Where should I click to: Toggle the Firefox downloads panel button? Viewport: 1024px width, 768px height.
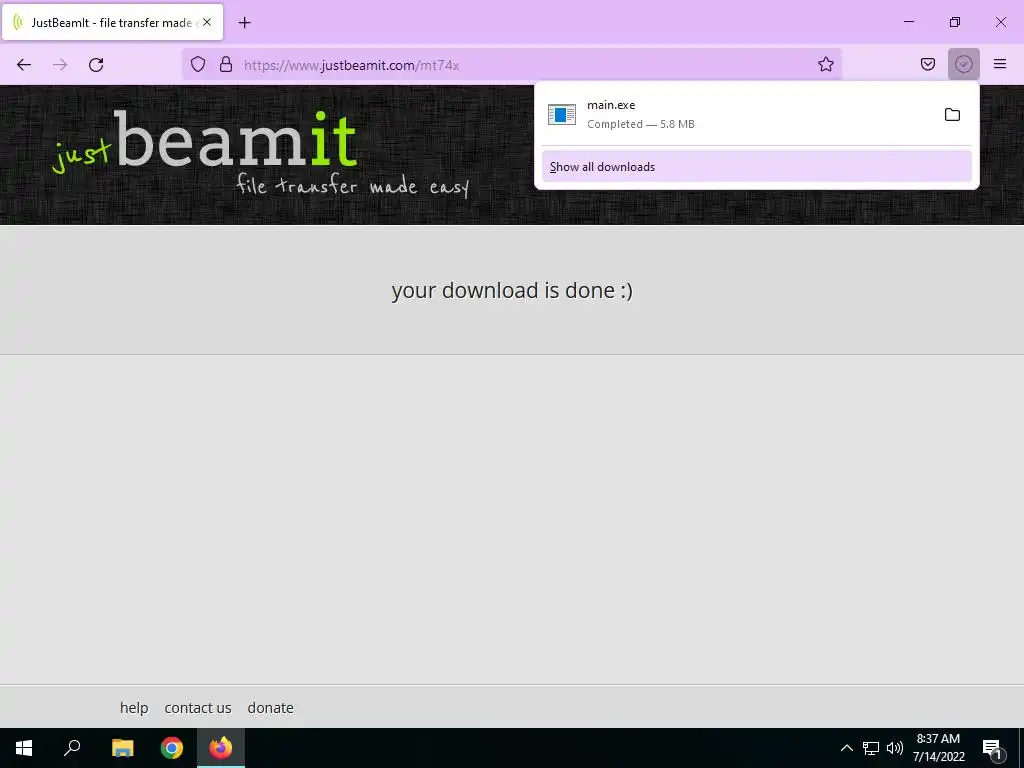click(x=963, y=64)
